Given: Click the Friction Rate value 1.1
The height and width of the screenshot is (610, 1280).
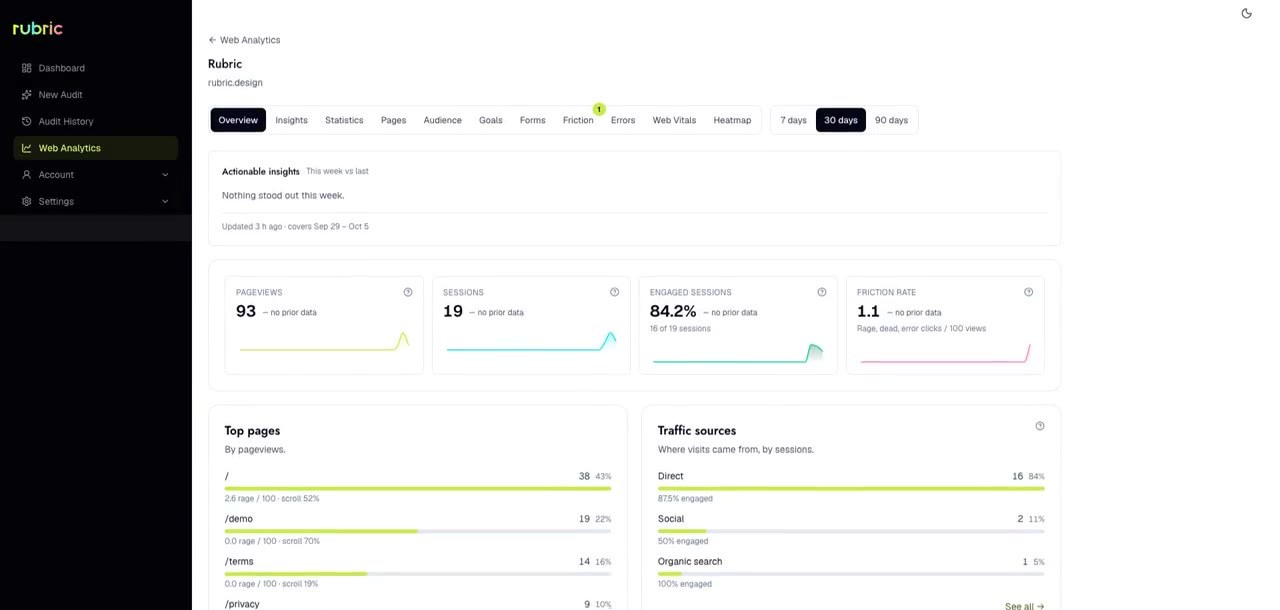Looking at the screenshot, I should point(868,311).
